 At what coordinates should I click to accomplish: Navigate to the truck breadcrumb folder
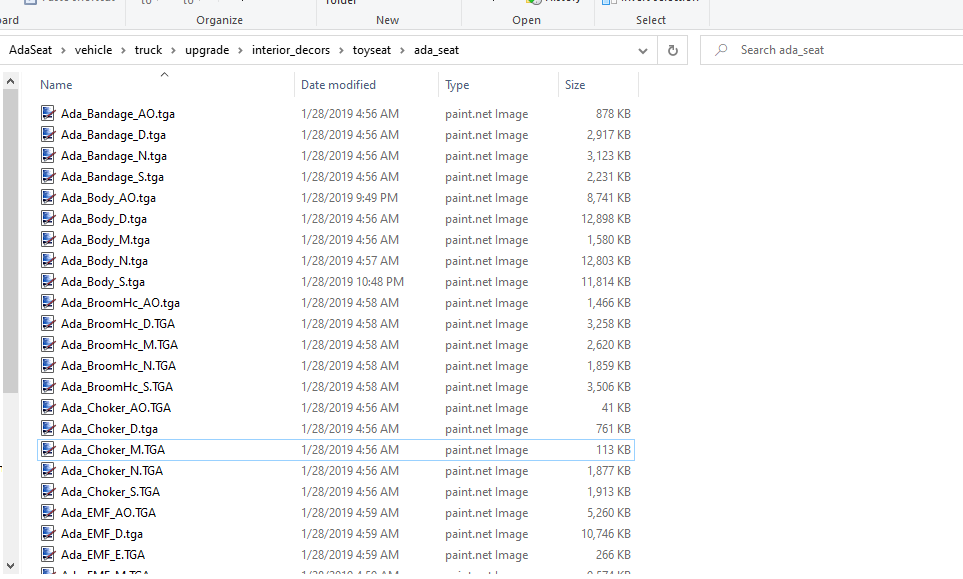(x=149, y=50)
